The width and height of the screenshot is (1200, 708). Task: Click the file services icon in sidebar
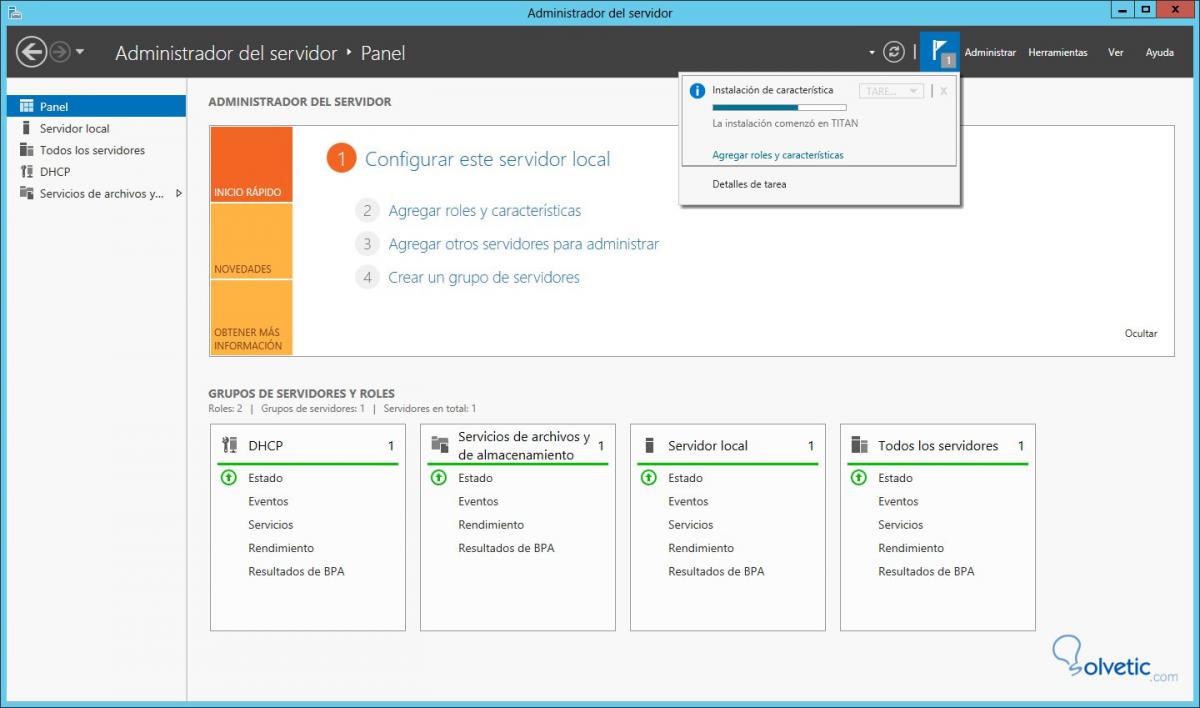[x=27, y=194]
